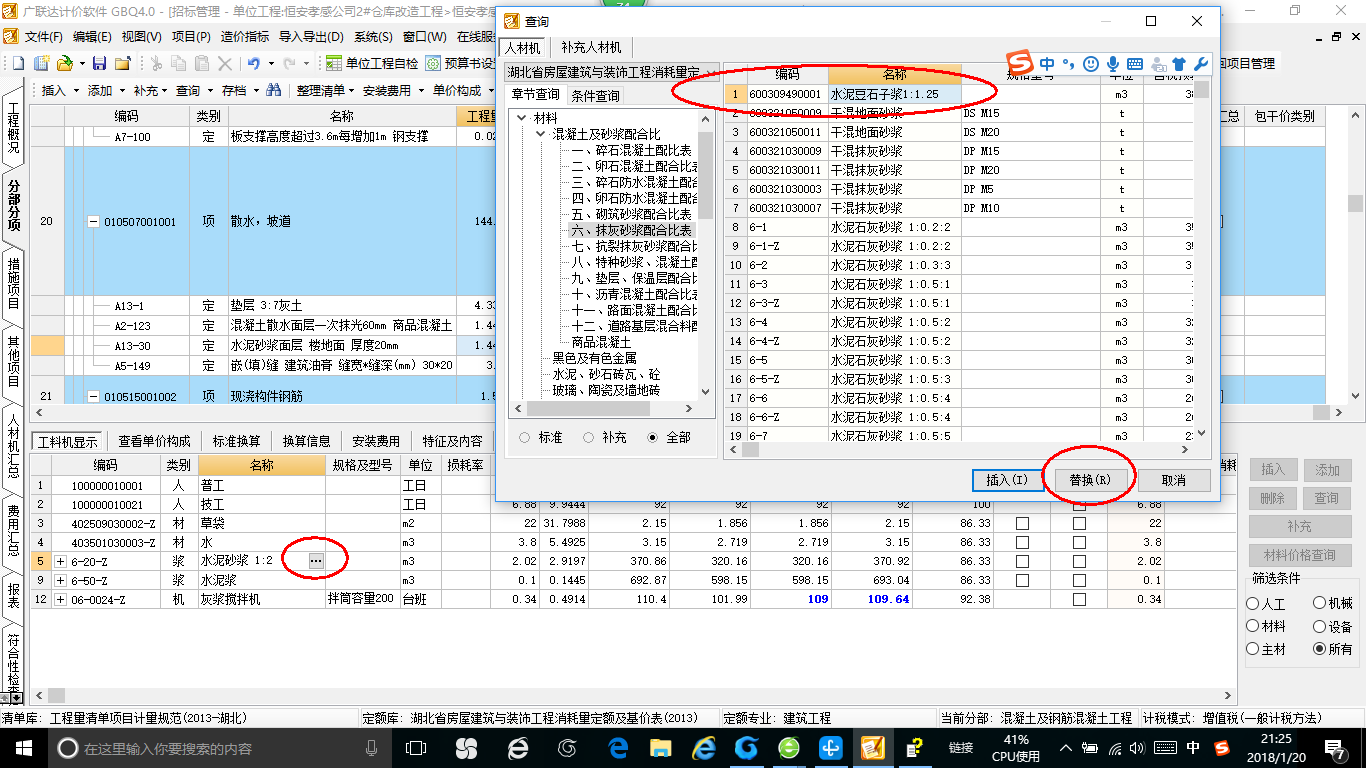Select the 人工 filter radio button

[1253, 604]
